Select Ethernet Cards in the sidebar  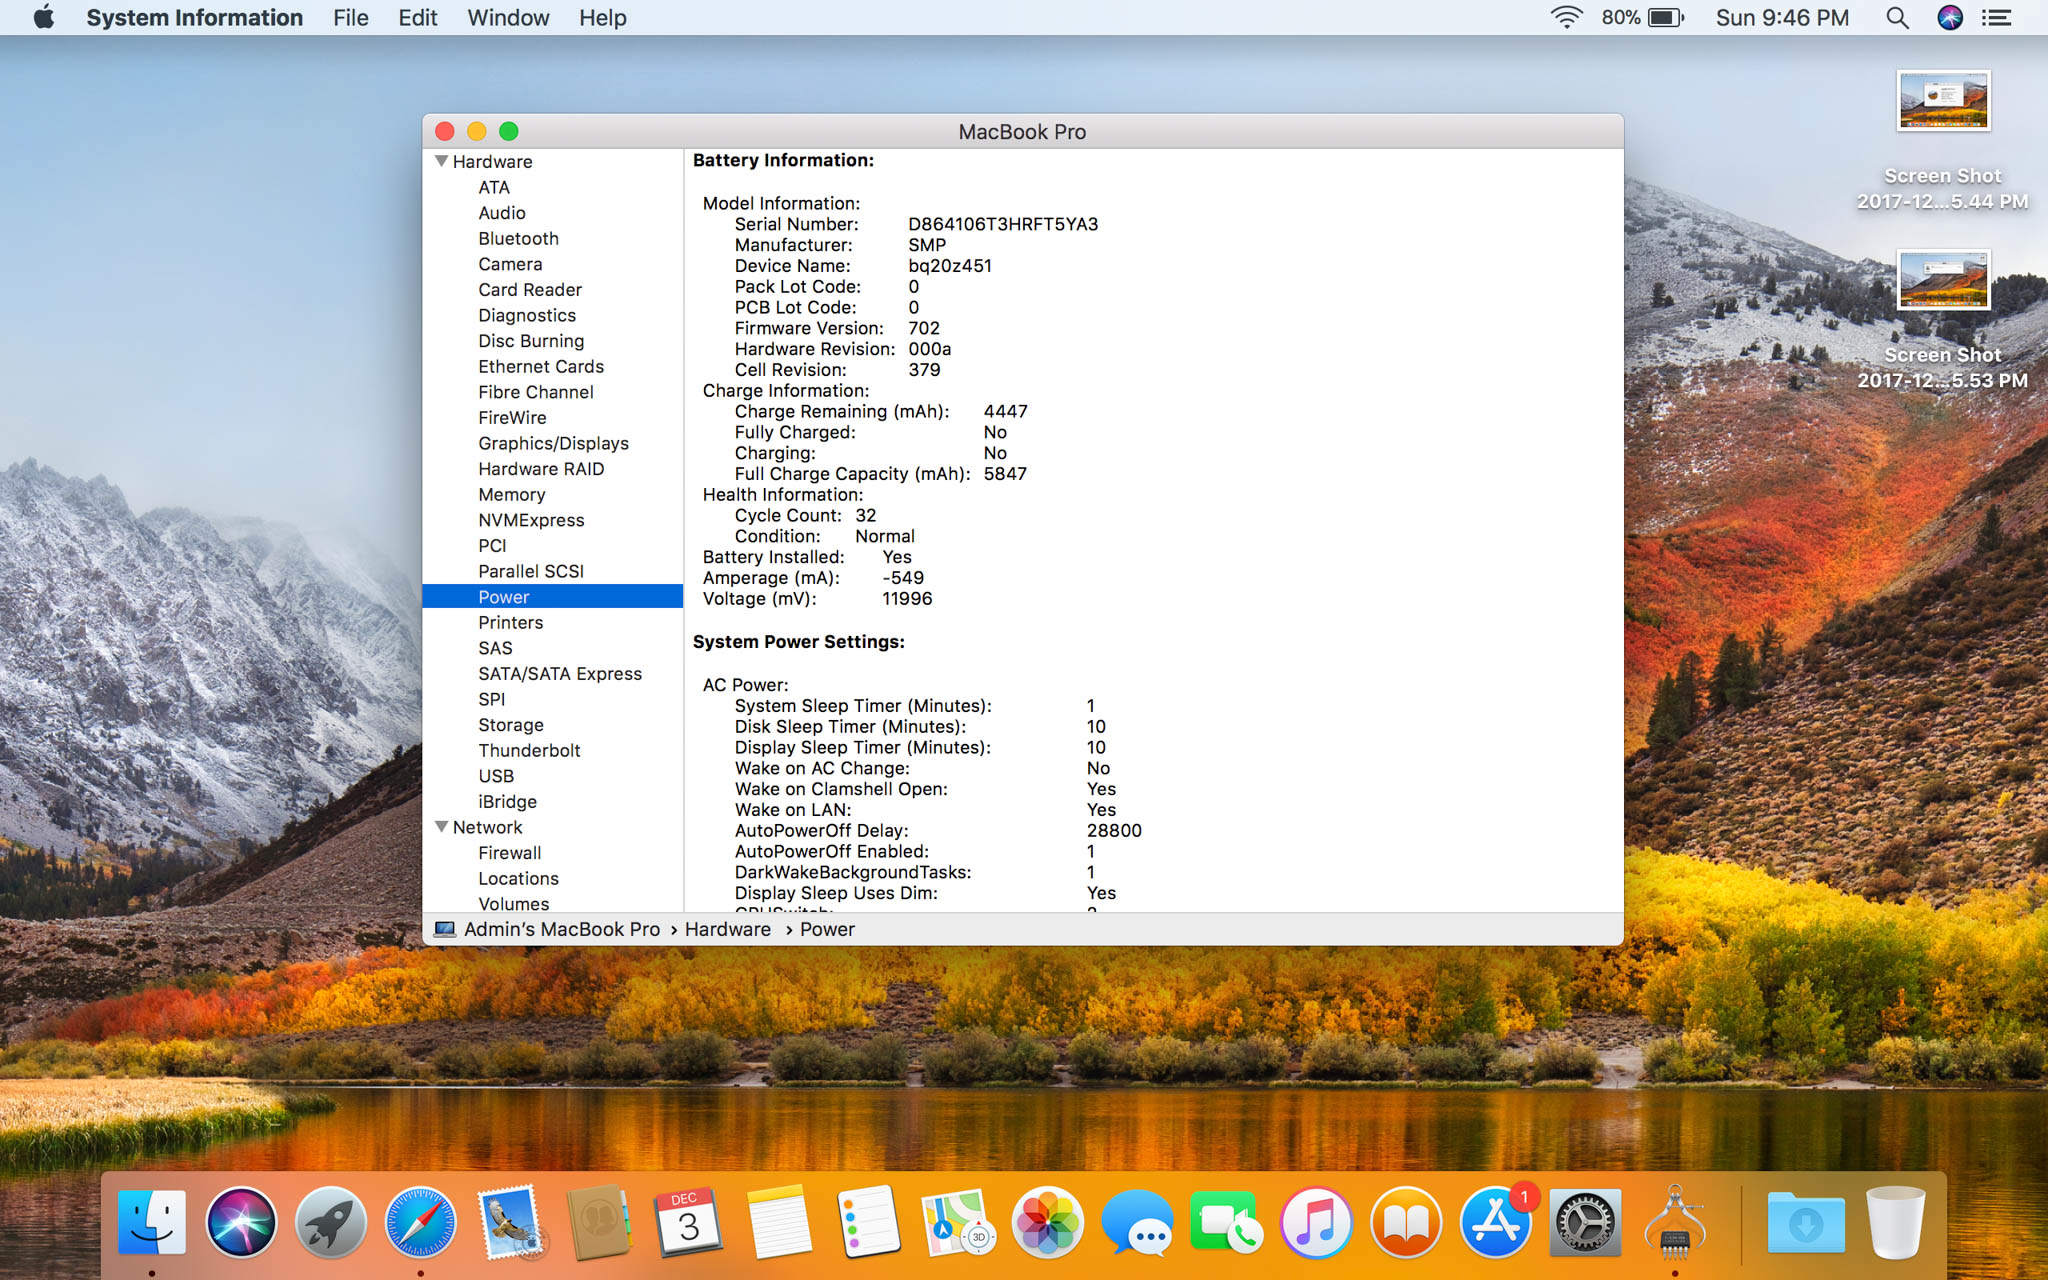tap(541, 366)
